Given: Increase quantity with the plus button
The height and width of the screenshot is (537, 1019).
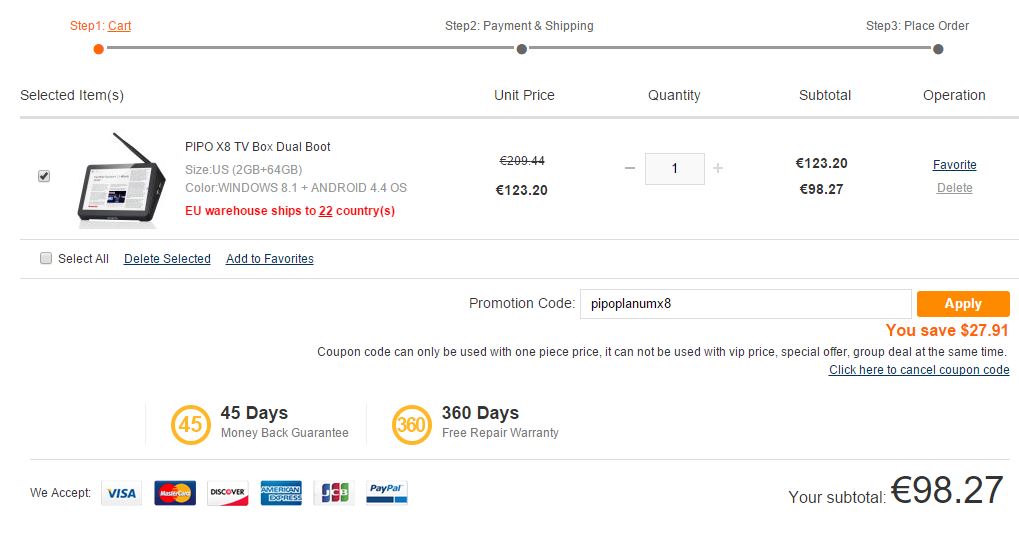Looking at the screenshot, I should tap(718, 168).
